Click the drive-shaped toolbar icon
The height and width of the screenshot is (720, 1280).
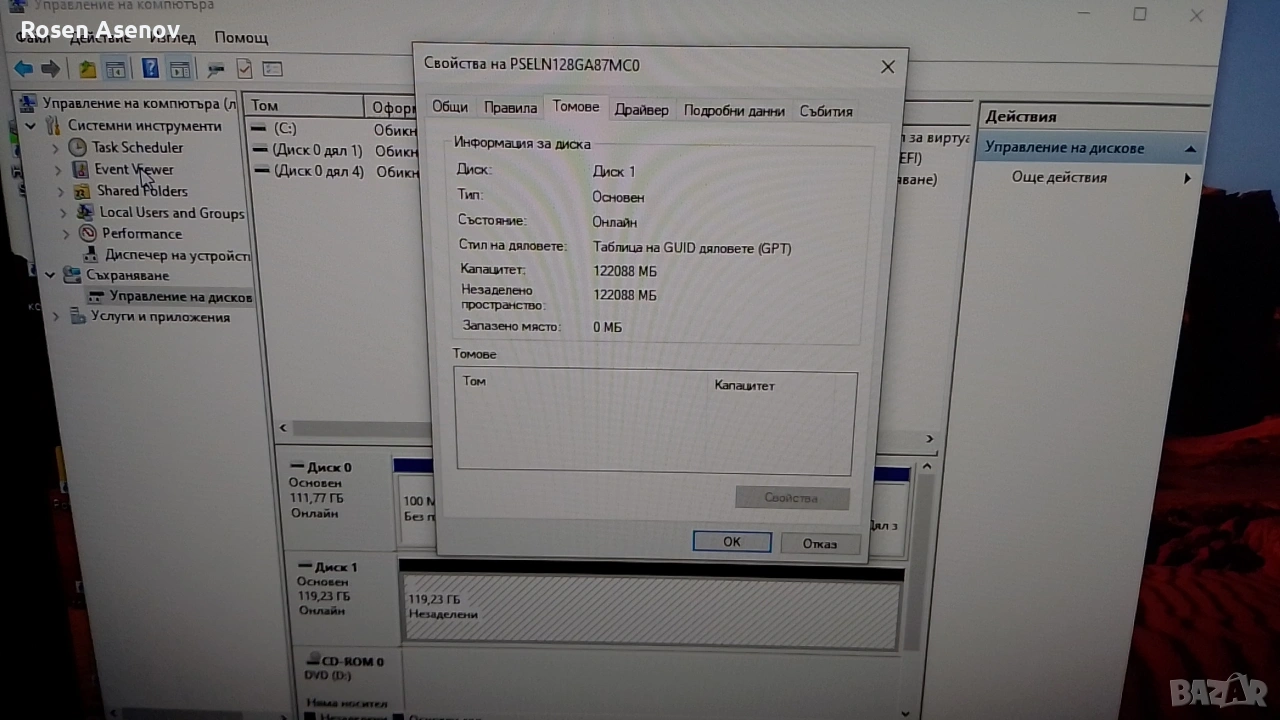pos(215,69)
